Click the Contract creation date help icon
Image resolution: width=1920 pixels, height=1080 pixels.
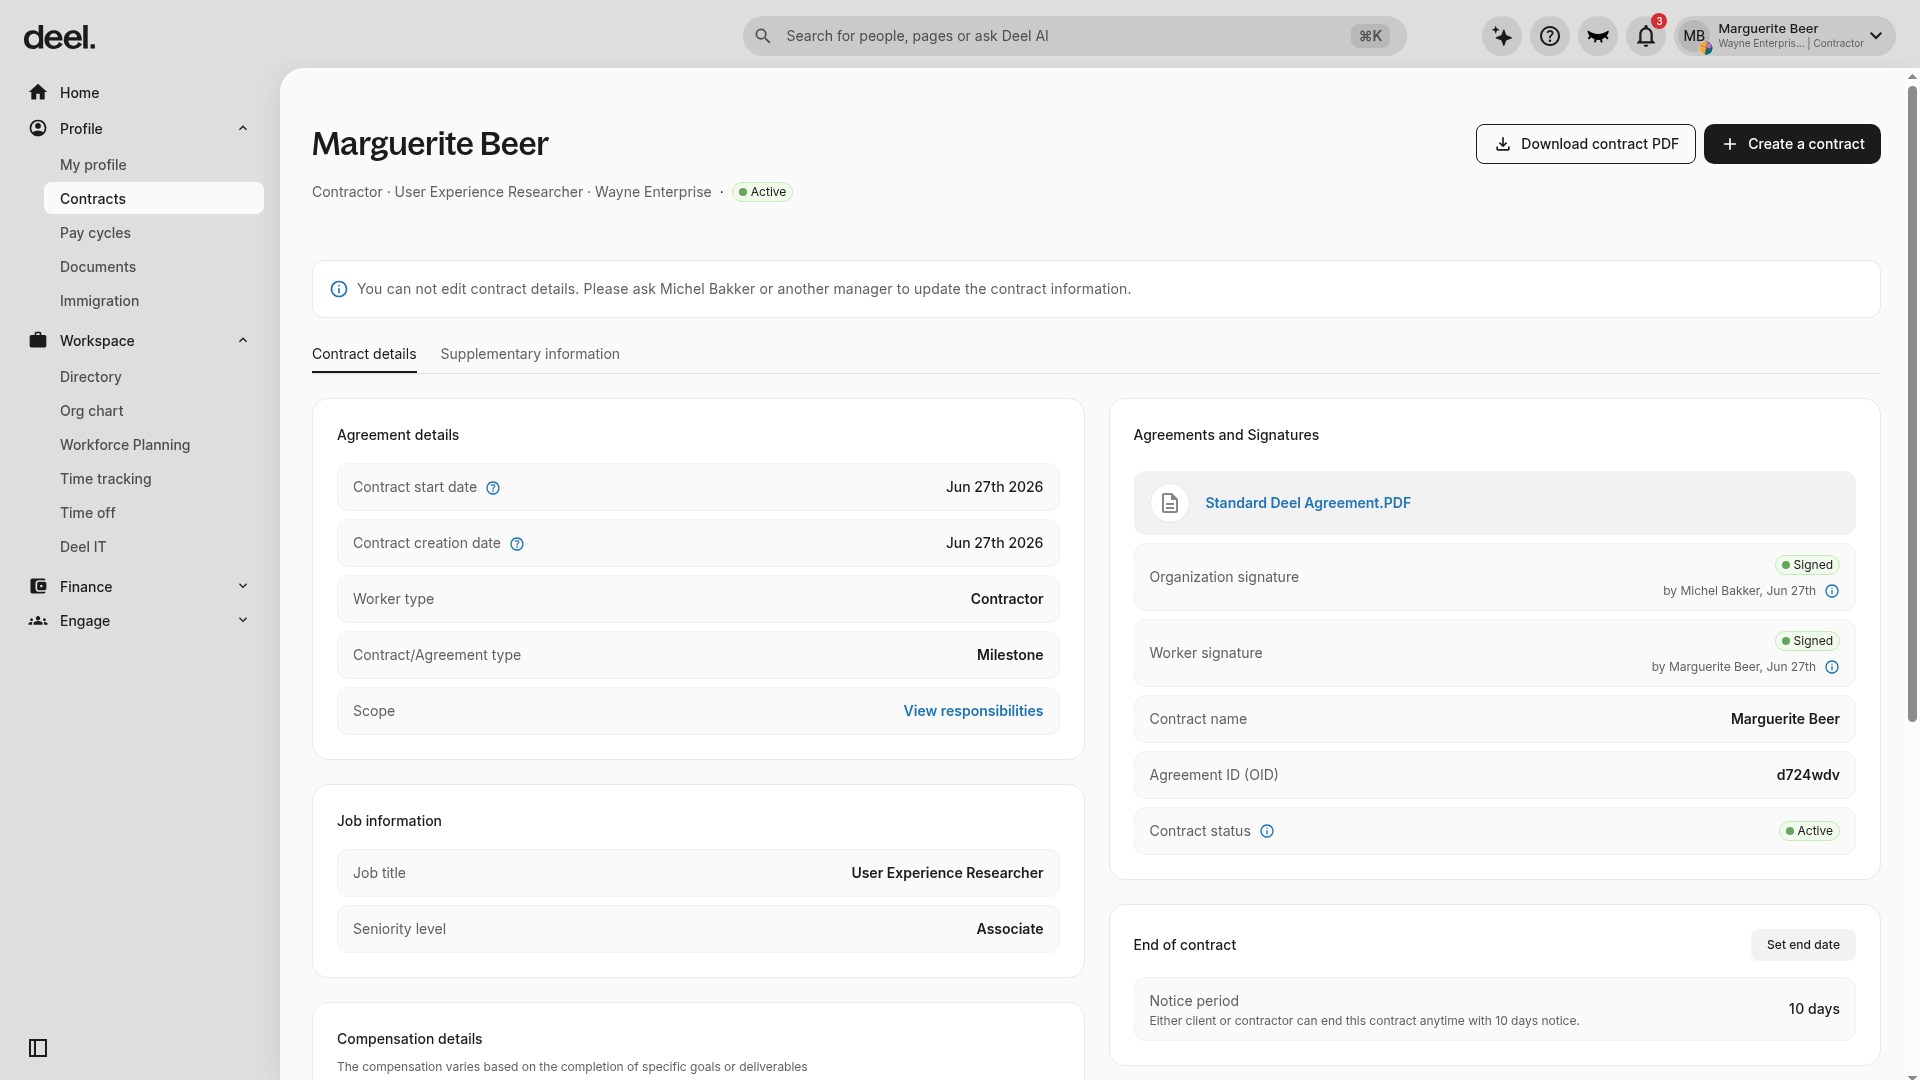517,544
